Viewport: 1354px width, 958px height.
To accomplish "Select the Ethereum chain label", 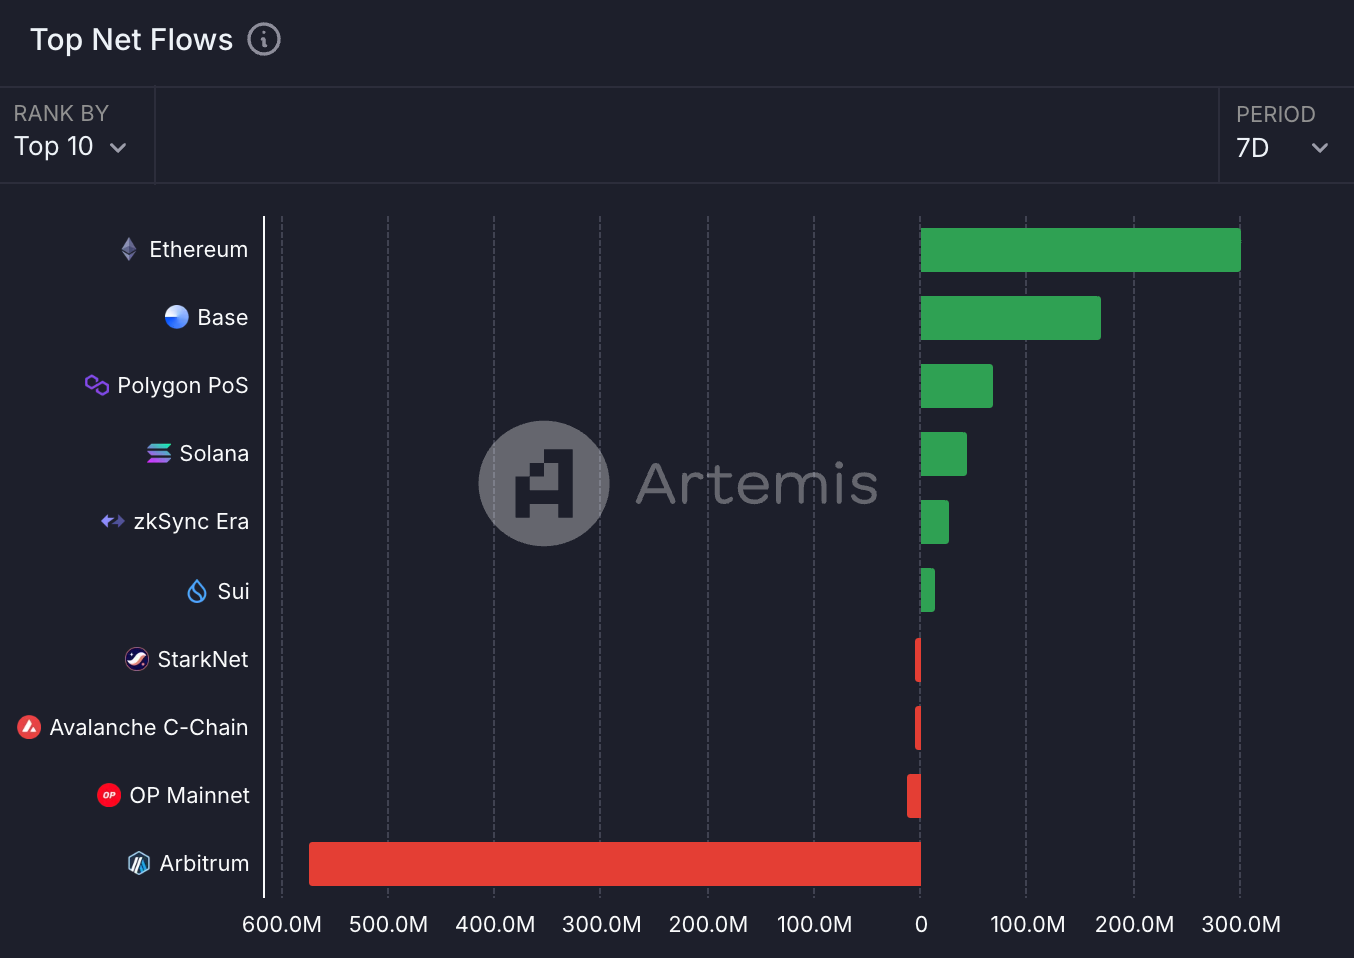I will 198,249.
